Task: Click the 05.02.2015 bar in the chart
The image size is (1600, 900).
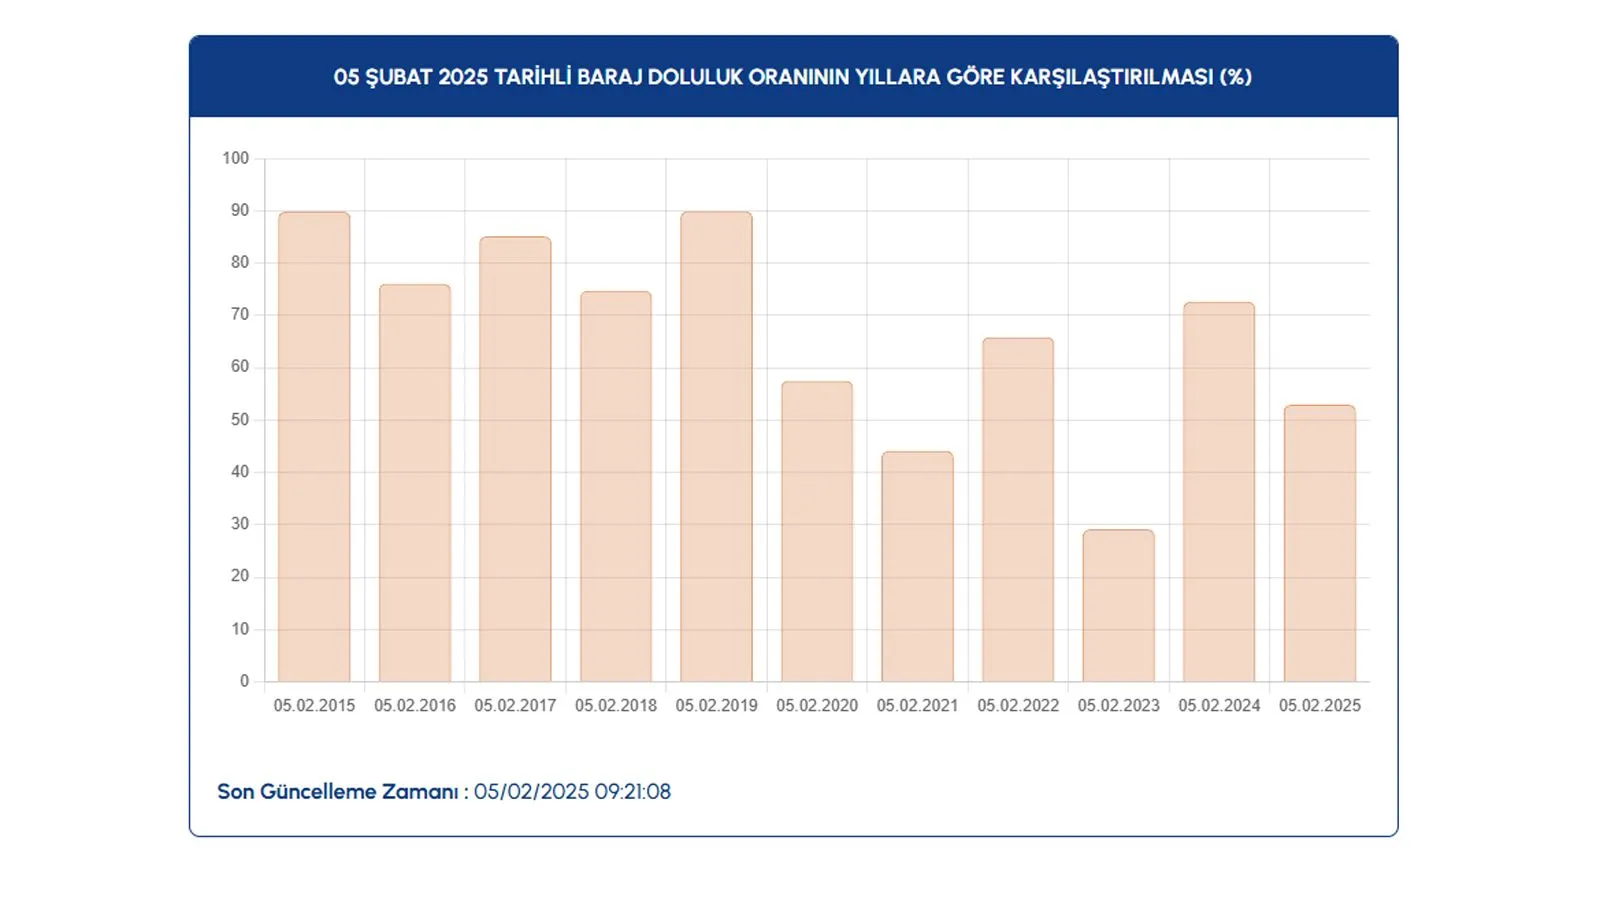Action: coord(314,447)
